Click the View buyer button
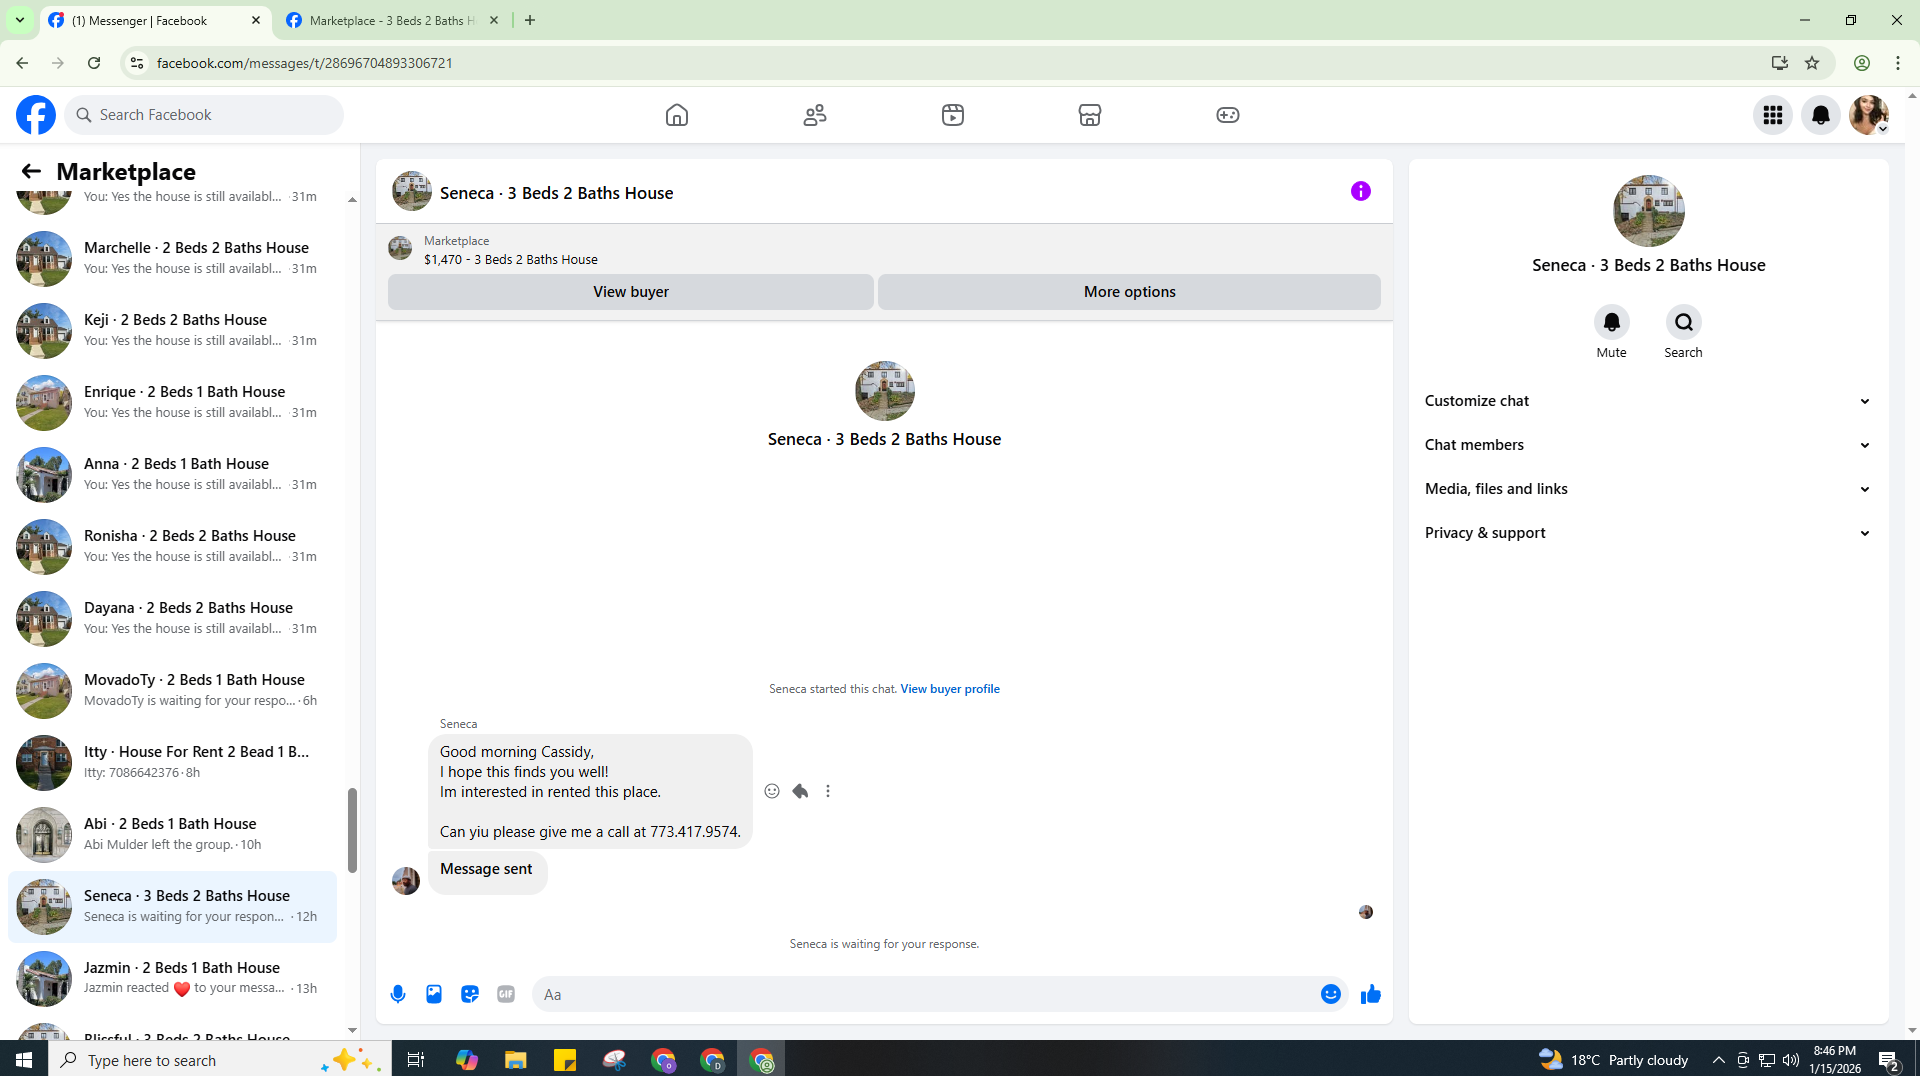The width and height of the screenshot is (1920, 1076). click(x=631, y=292)
